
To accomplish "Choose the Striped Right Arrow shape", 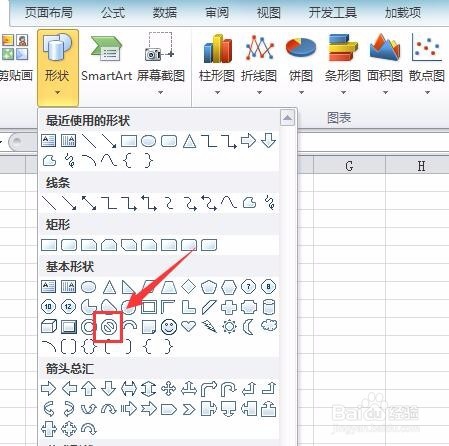I will coord(129,409).
